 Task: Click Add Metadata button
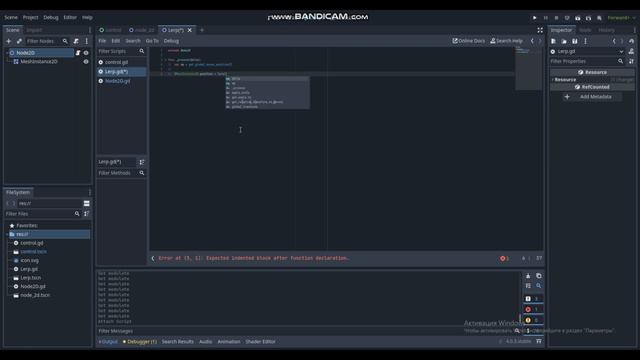click(x=591, y=97)
